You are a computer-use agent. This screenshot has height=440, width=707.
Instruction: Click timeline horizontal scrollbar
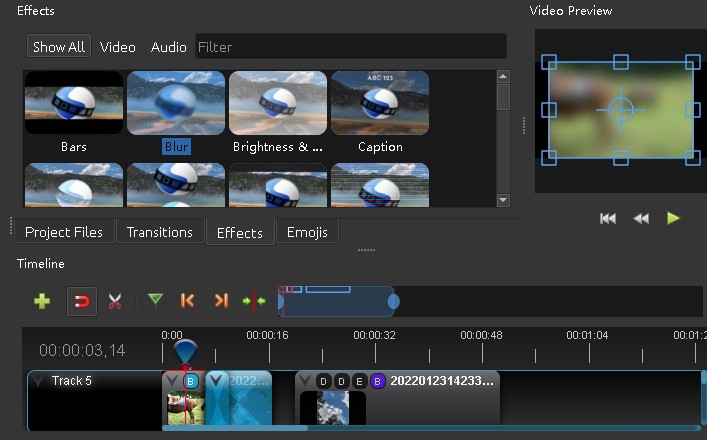point(234,428)
